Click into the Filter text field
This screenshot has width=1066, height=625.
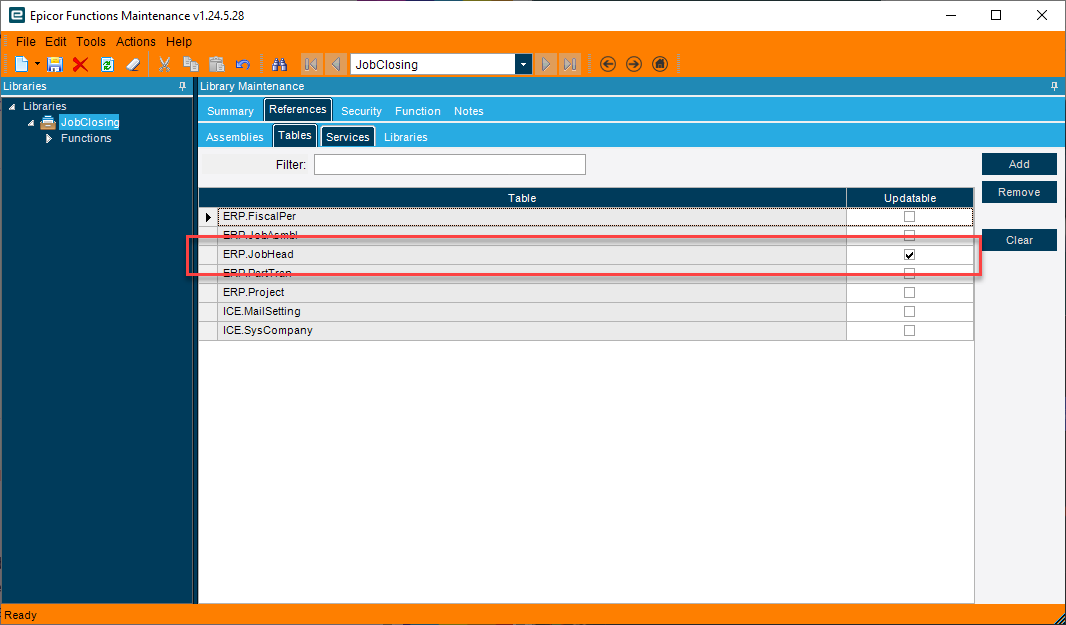point(449,165)
